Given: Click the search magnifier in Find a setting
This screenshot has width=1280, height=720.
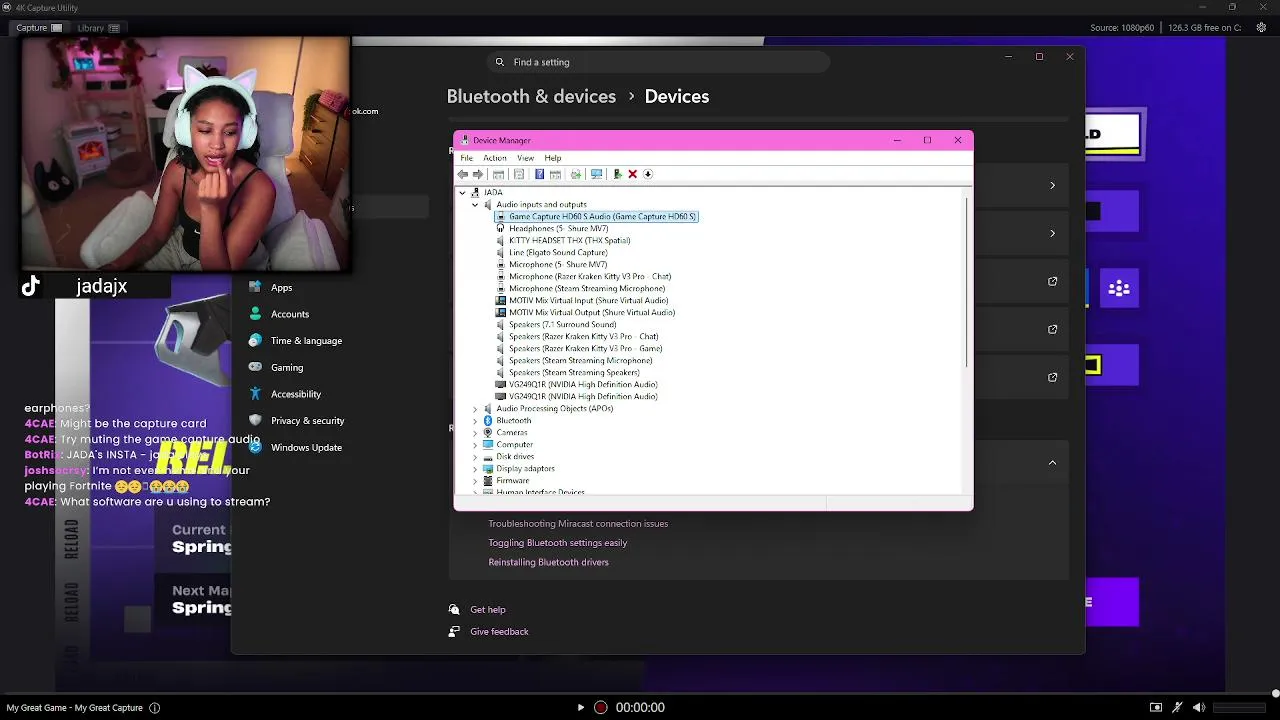Looking at the screenshot, I should click(500, 62).
